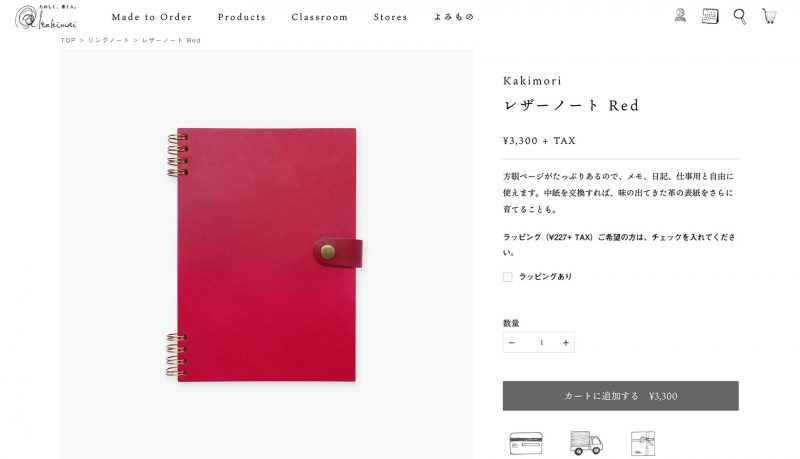Open the calendar icon in header
Image resolution: width=800 pixels, height=459 pixels.
click(710, 16)
